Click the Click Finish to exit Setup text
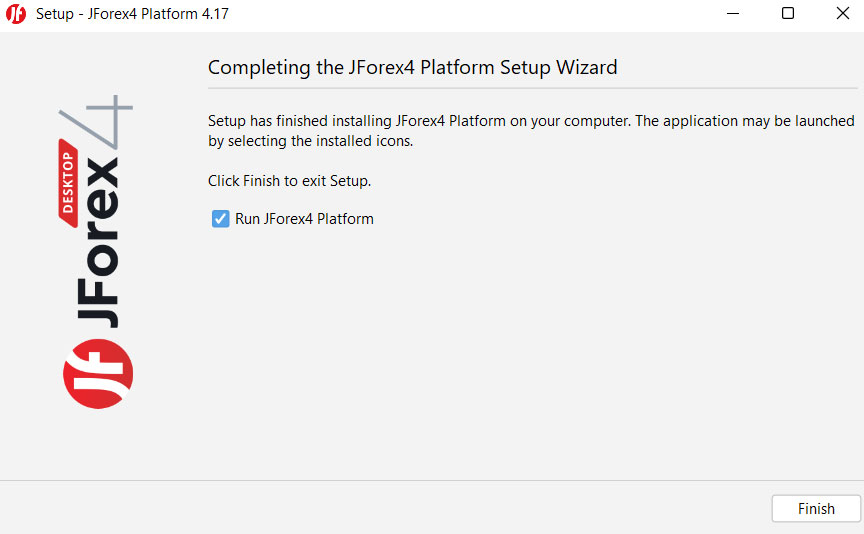The height and width of the screenshot is (534, 864). [x=289, y=181]
